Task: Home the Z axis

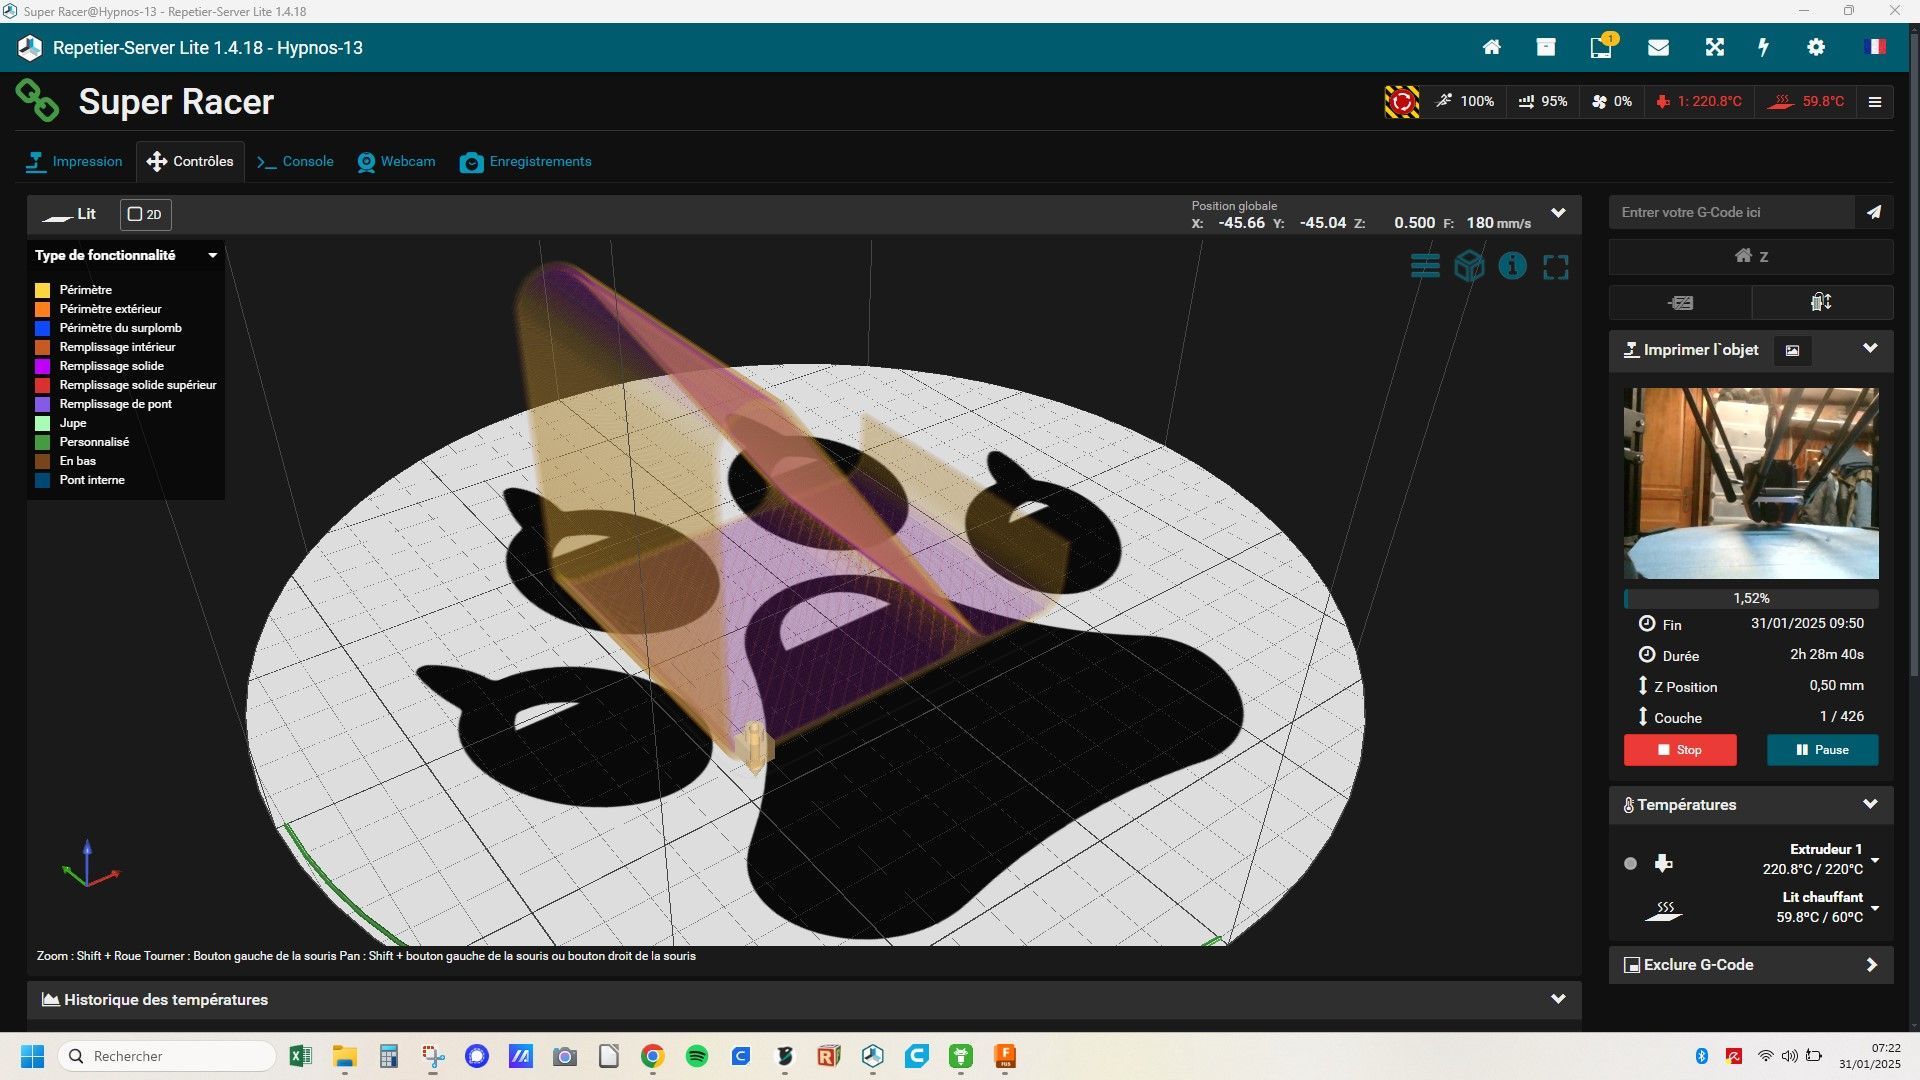Action: coord(1751,256)
